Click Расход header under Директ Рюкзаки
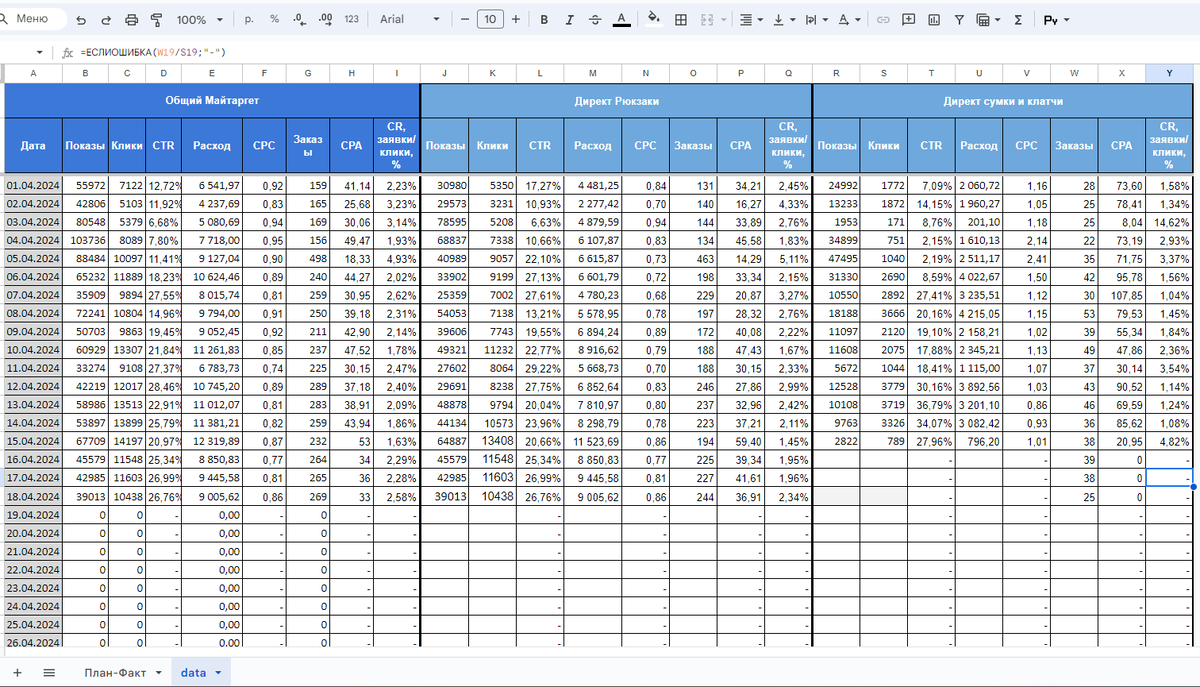This screenshot has height=687, width=1200. (x=593, y=146)
